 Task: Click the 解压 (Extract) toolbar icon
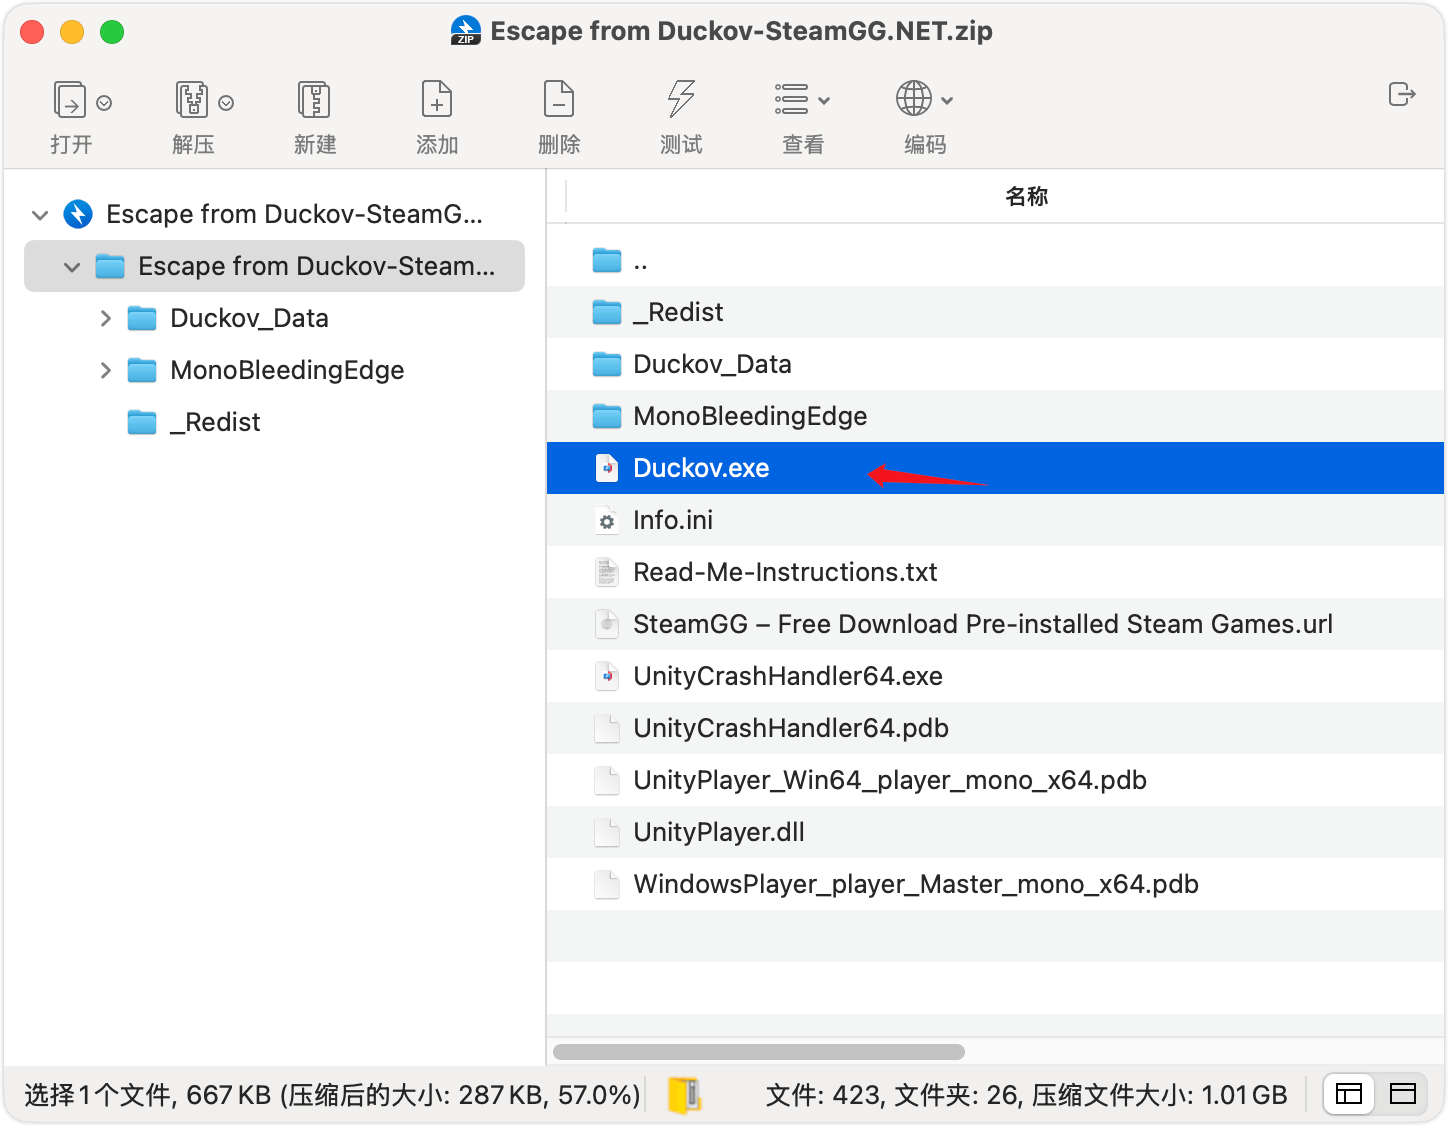(192, 101)
